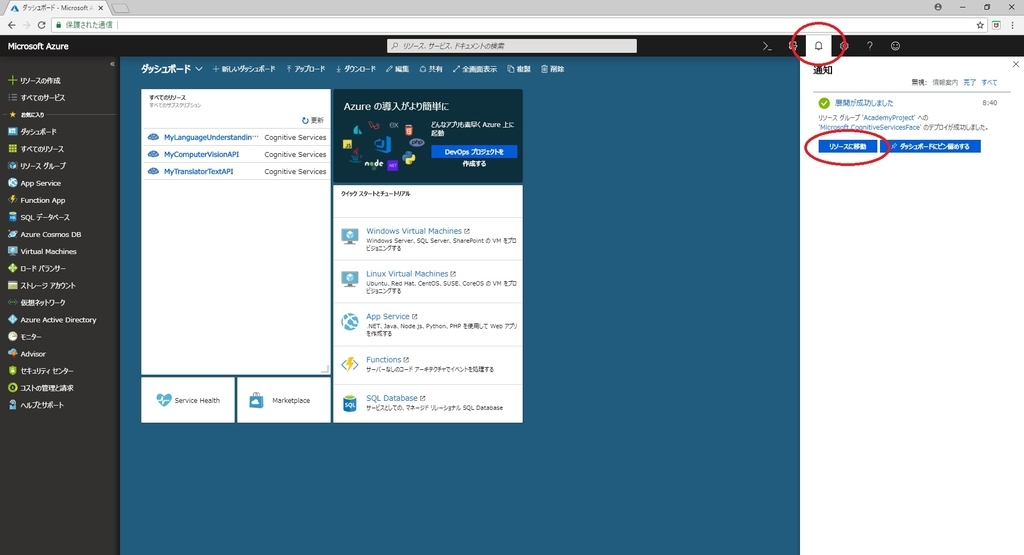Image resolution: width=1024 pixels, height=555 pixels.
Task: Open the Windows Virtual Machines quickstart link
Action: (418, 231)
